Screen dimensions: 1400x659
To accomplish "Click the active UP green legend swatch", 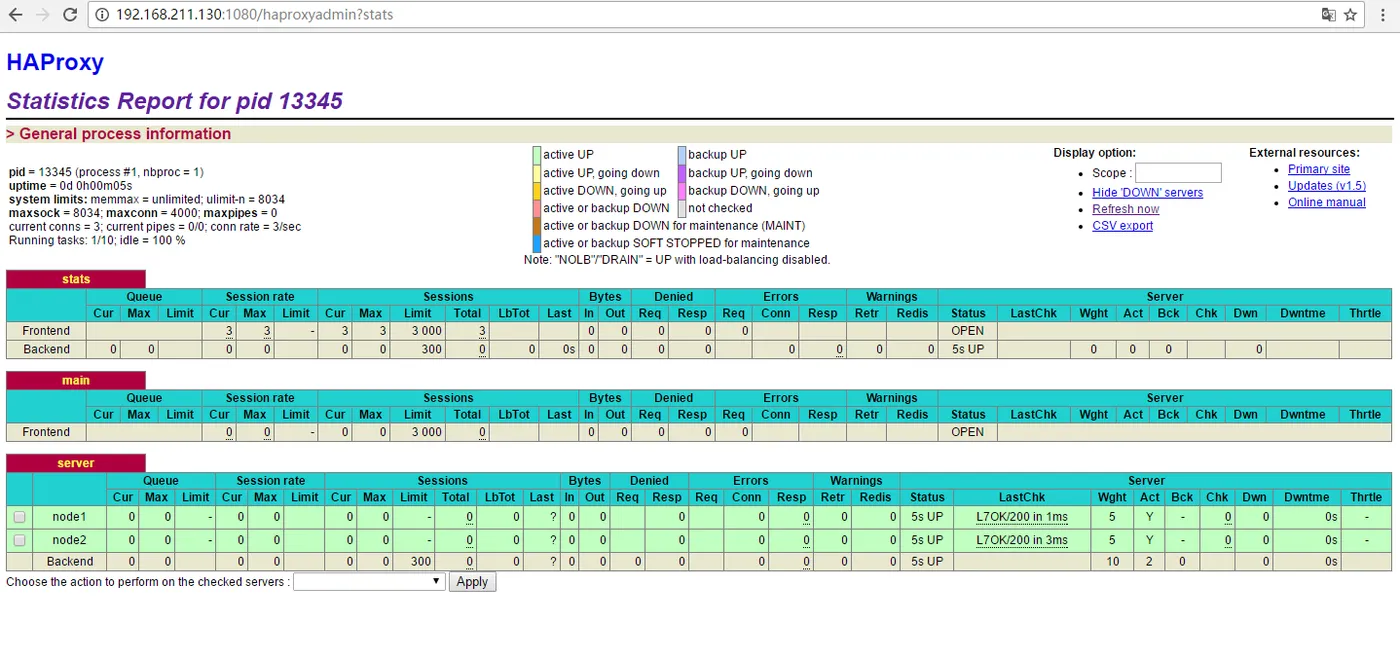I will coord(537,155).
